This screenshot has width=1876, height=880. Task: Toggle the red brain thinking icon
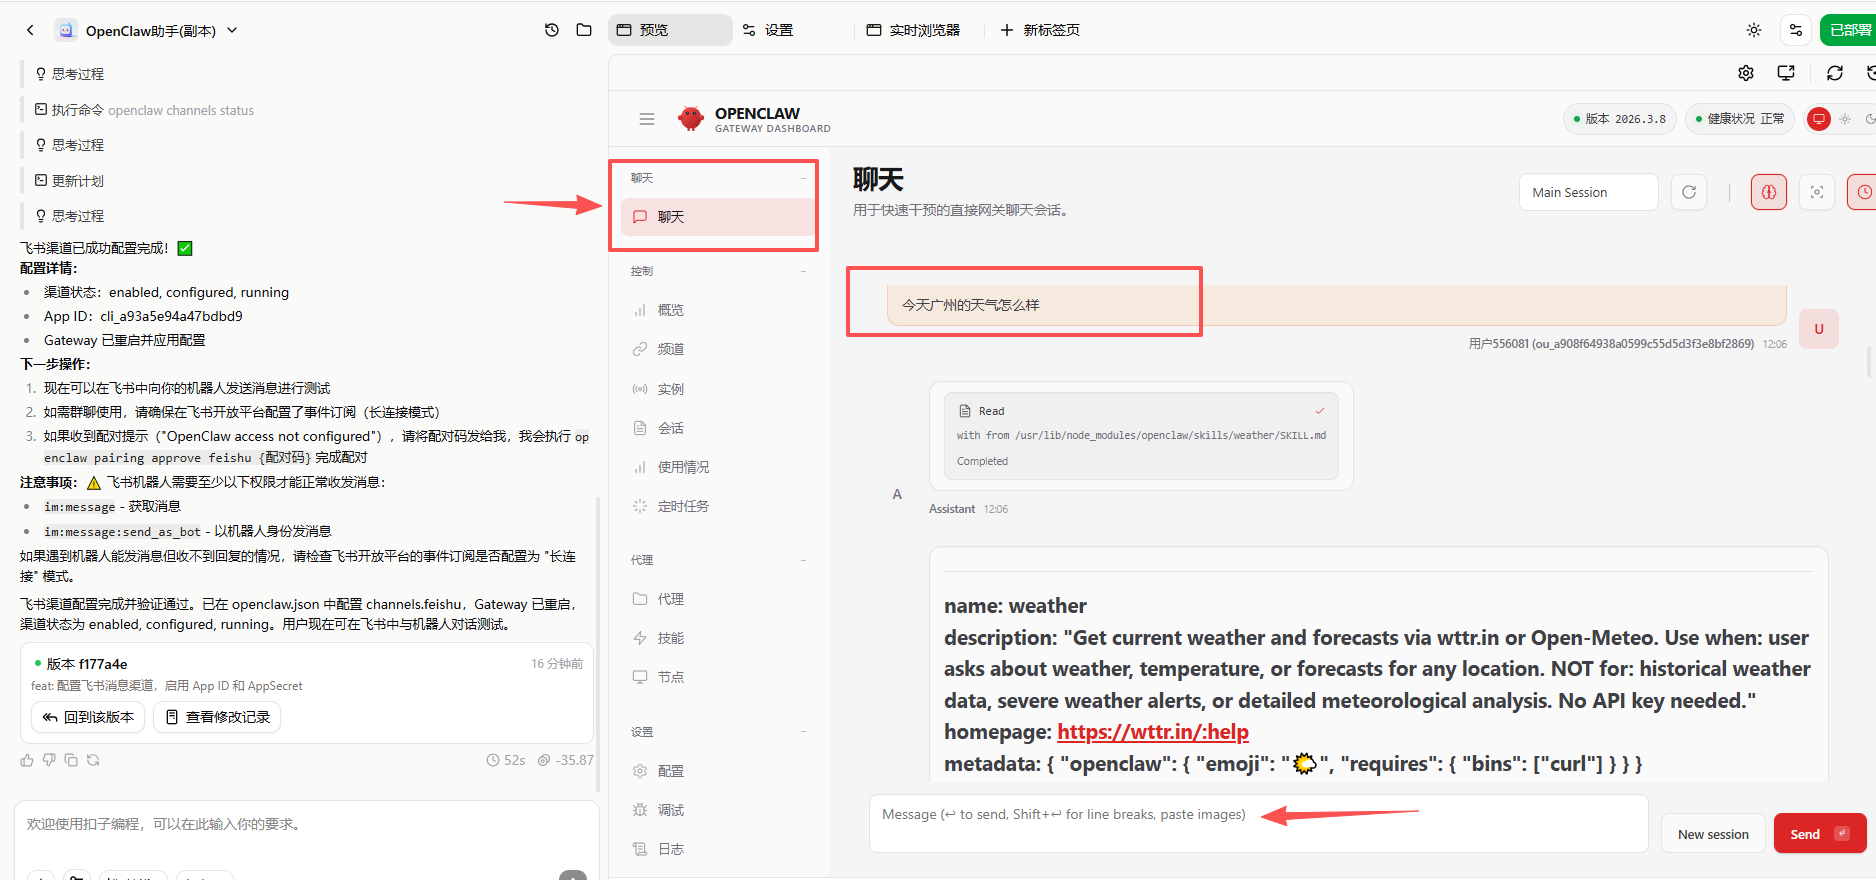pyautogui.click(x=1769, y=192)
